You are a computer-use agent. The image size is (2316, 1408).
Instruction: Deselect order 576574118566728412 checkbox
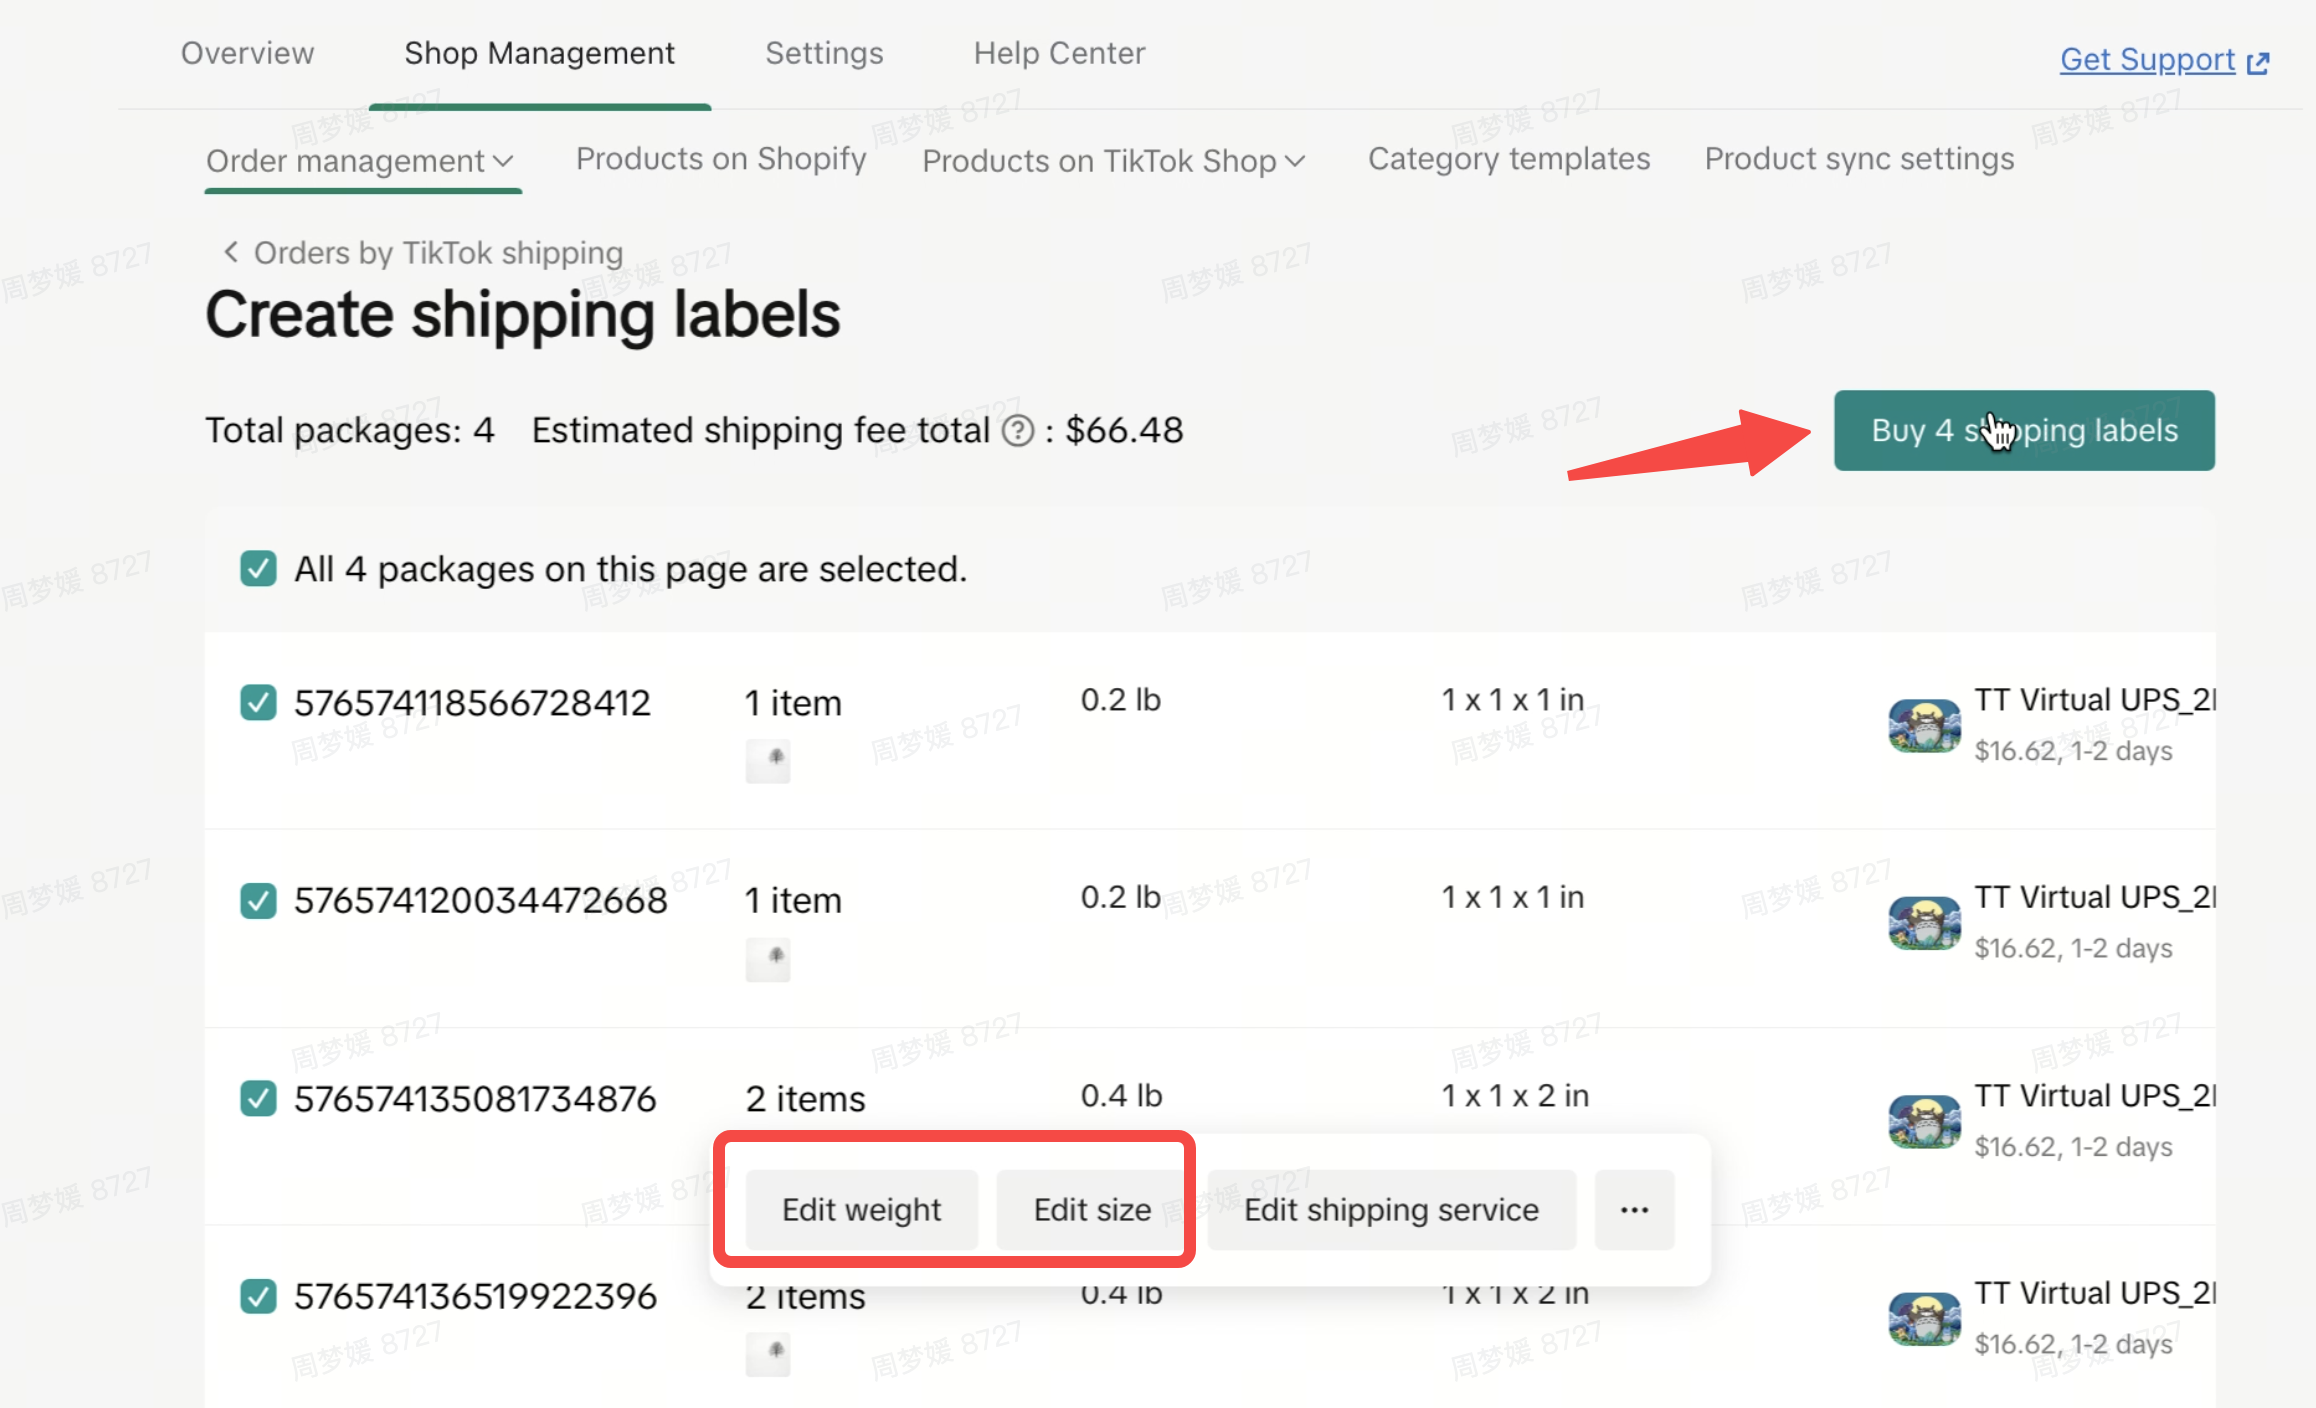(x=258, y=702)
